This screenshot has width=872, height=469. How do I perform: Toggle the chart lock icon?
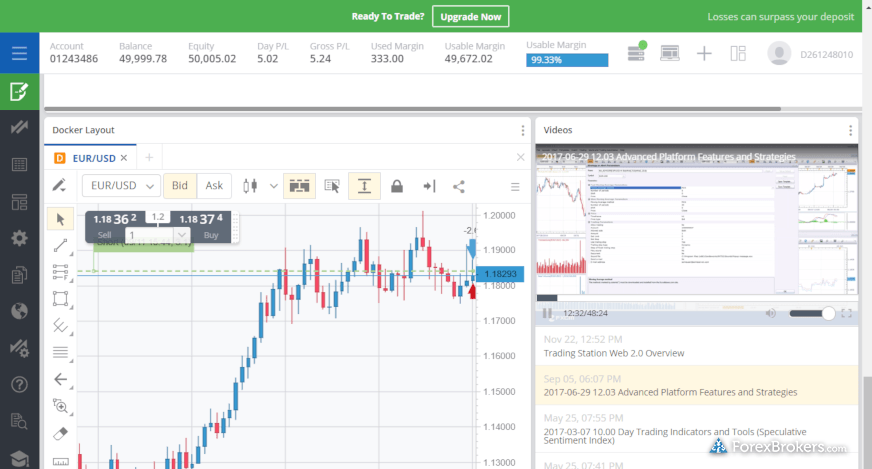(x=397, y=186)
